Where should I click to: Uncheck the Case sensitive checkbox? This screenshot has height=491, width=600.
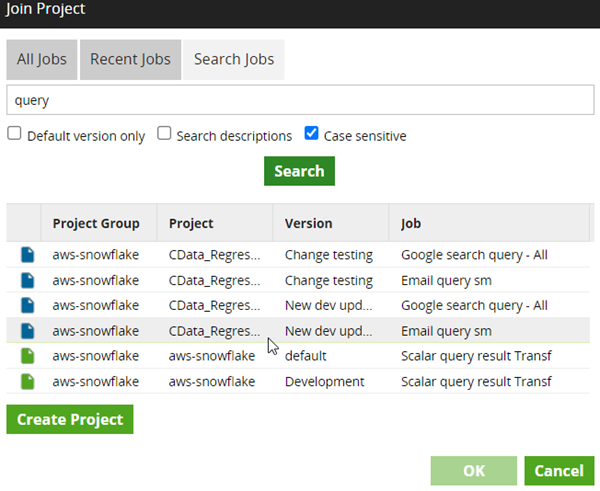311,134
